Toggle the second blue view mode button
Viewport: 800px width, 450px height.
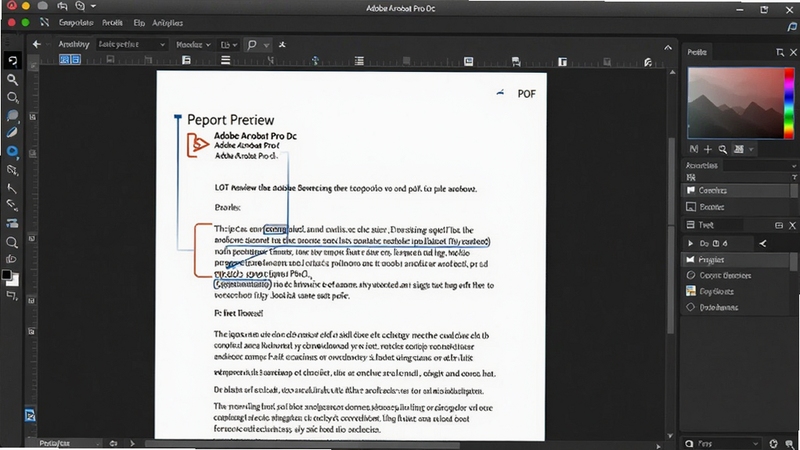[76, 59]
